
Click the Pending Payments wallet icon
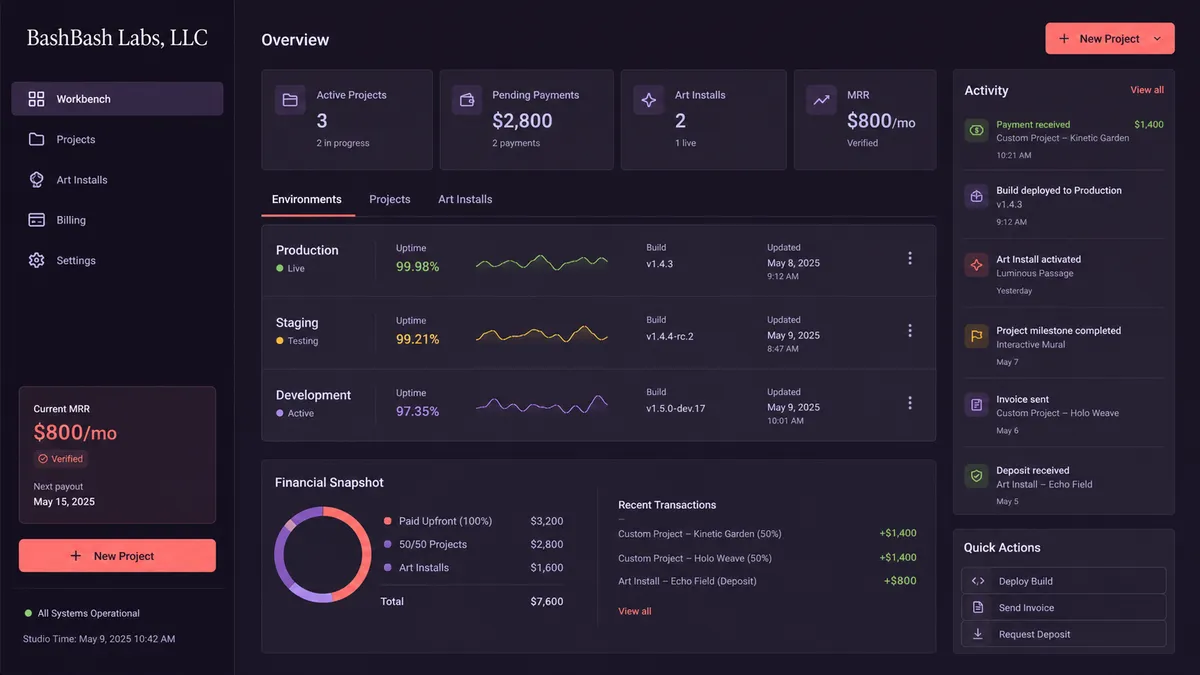[466, 100]
